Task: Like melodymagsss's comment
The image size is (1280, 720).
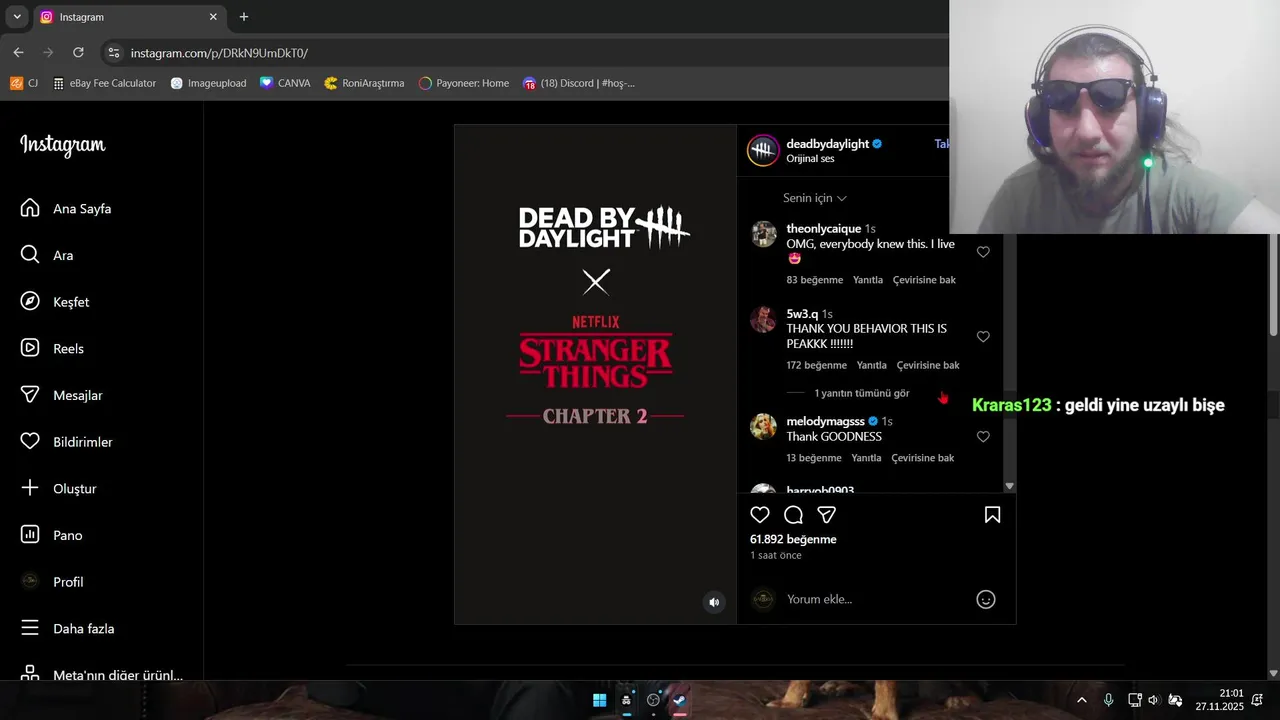Action: point(983,437)
